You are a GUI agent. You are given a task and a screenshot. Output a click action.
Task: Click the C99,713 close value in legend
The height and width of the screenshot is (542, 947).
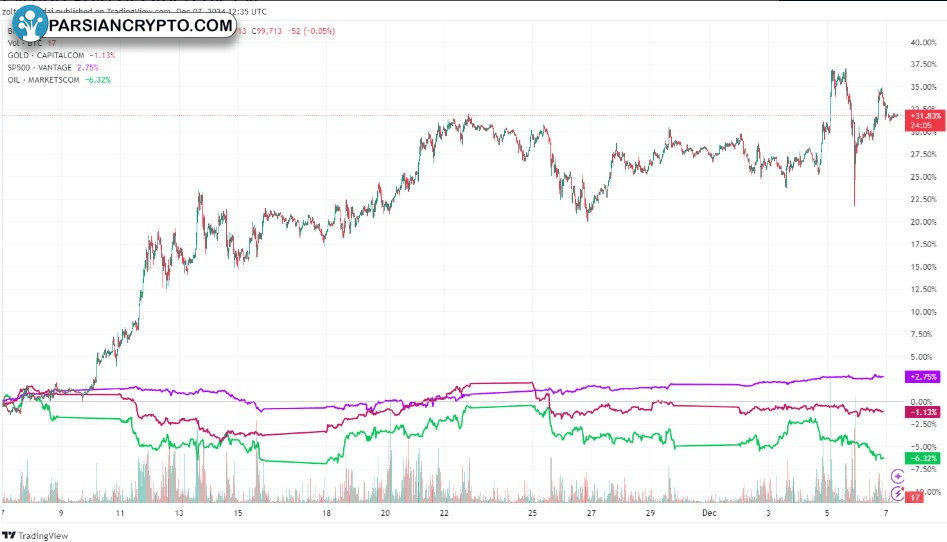pyautogui.click(x=267, y=31)
